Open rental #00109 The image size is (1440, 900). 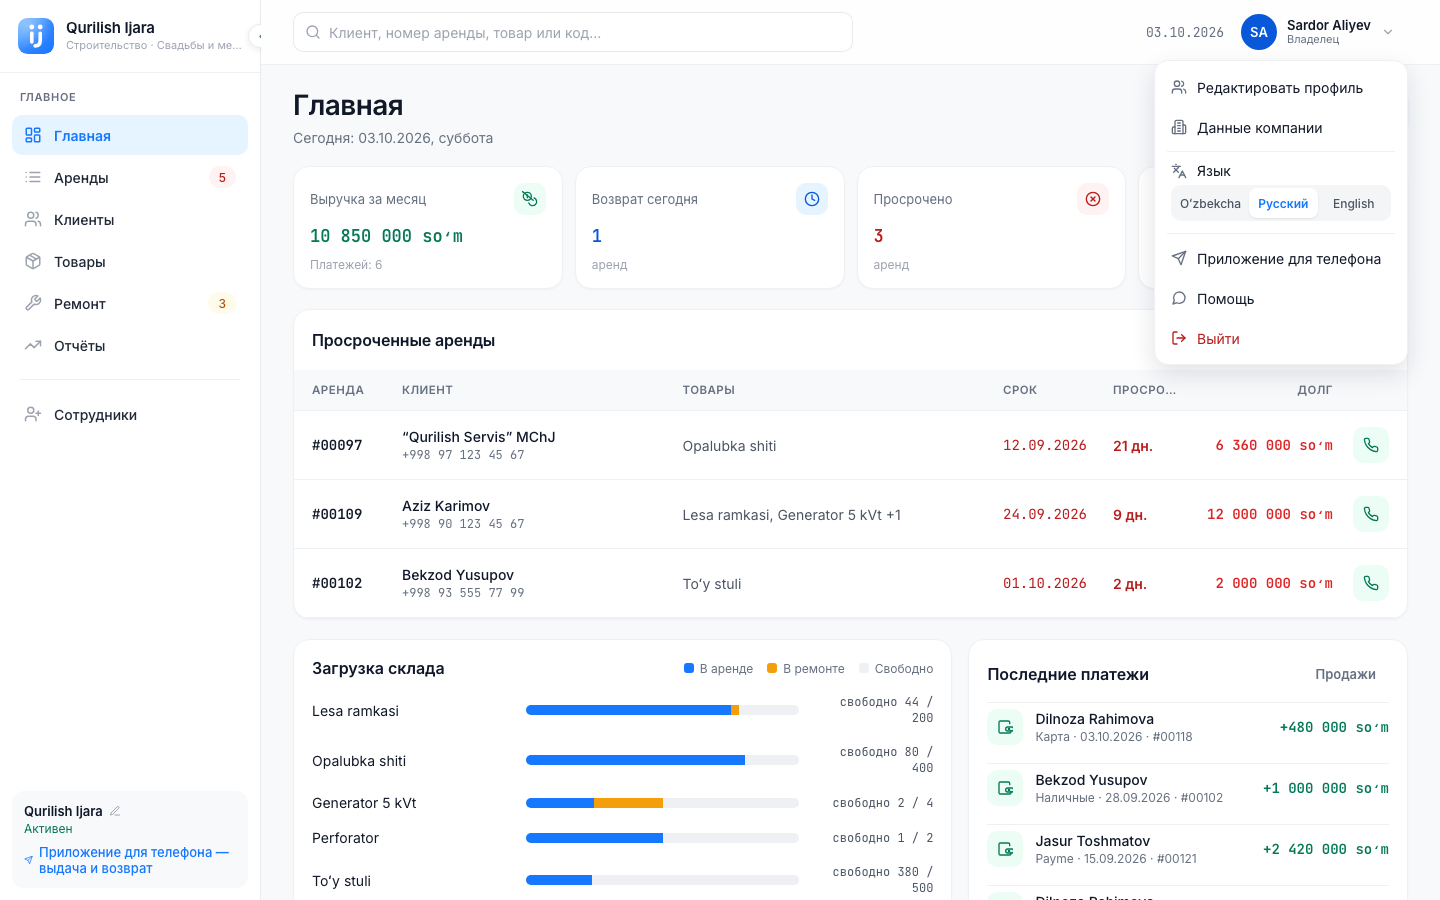point(337,514)
